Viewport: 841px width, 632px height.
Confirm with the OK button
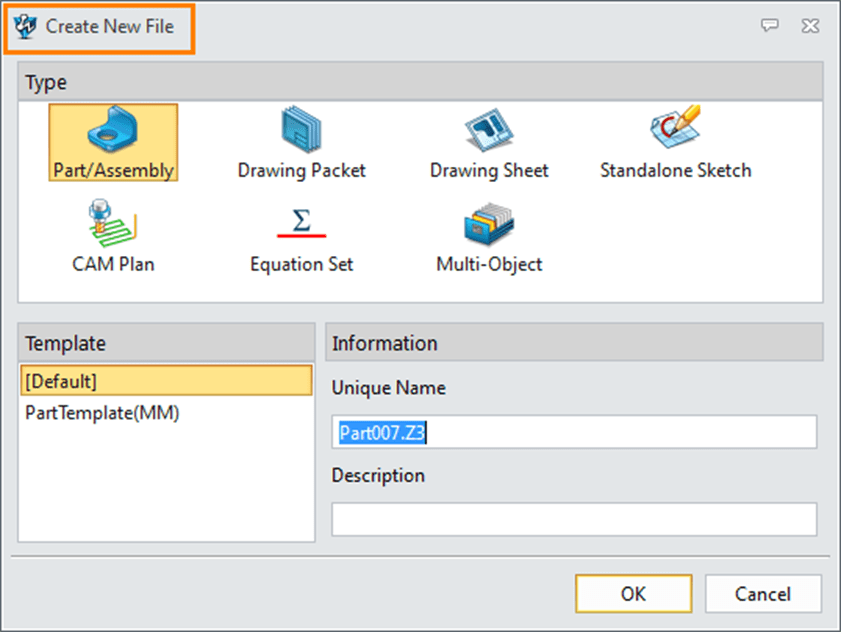click(633, 594)
